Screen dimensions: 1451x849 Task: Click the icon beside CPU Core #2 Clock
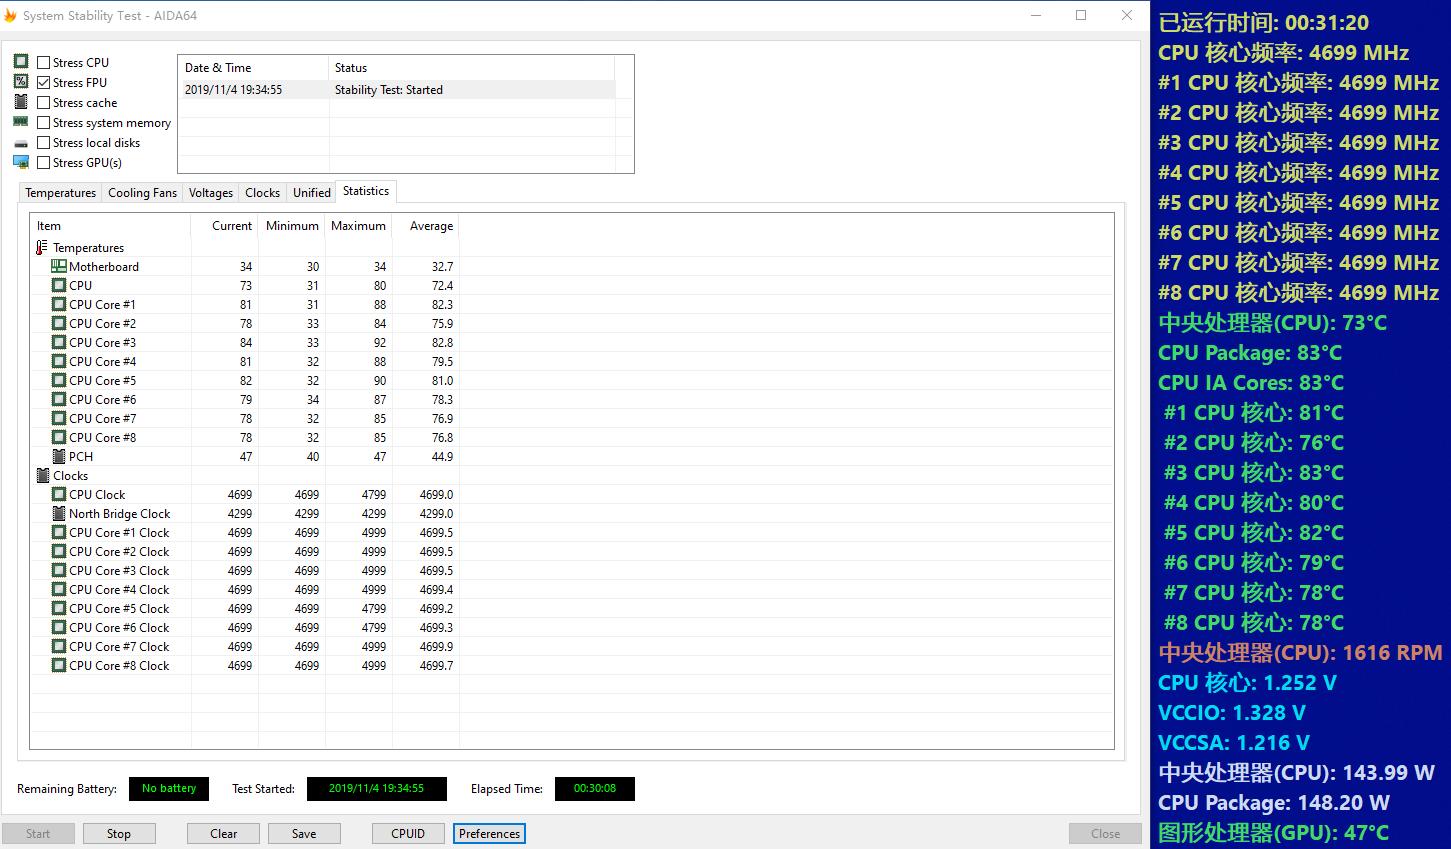click(x=59, y=551)
